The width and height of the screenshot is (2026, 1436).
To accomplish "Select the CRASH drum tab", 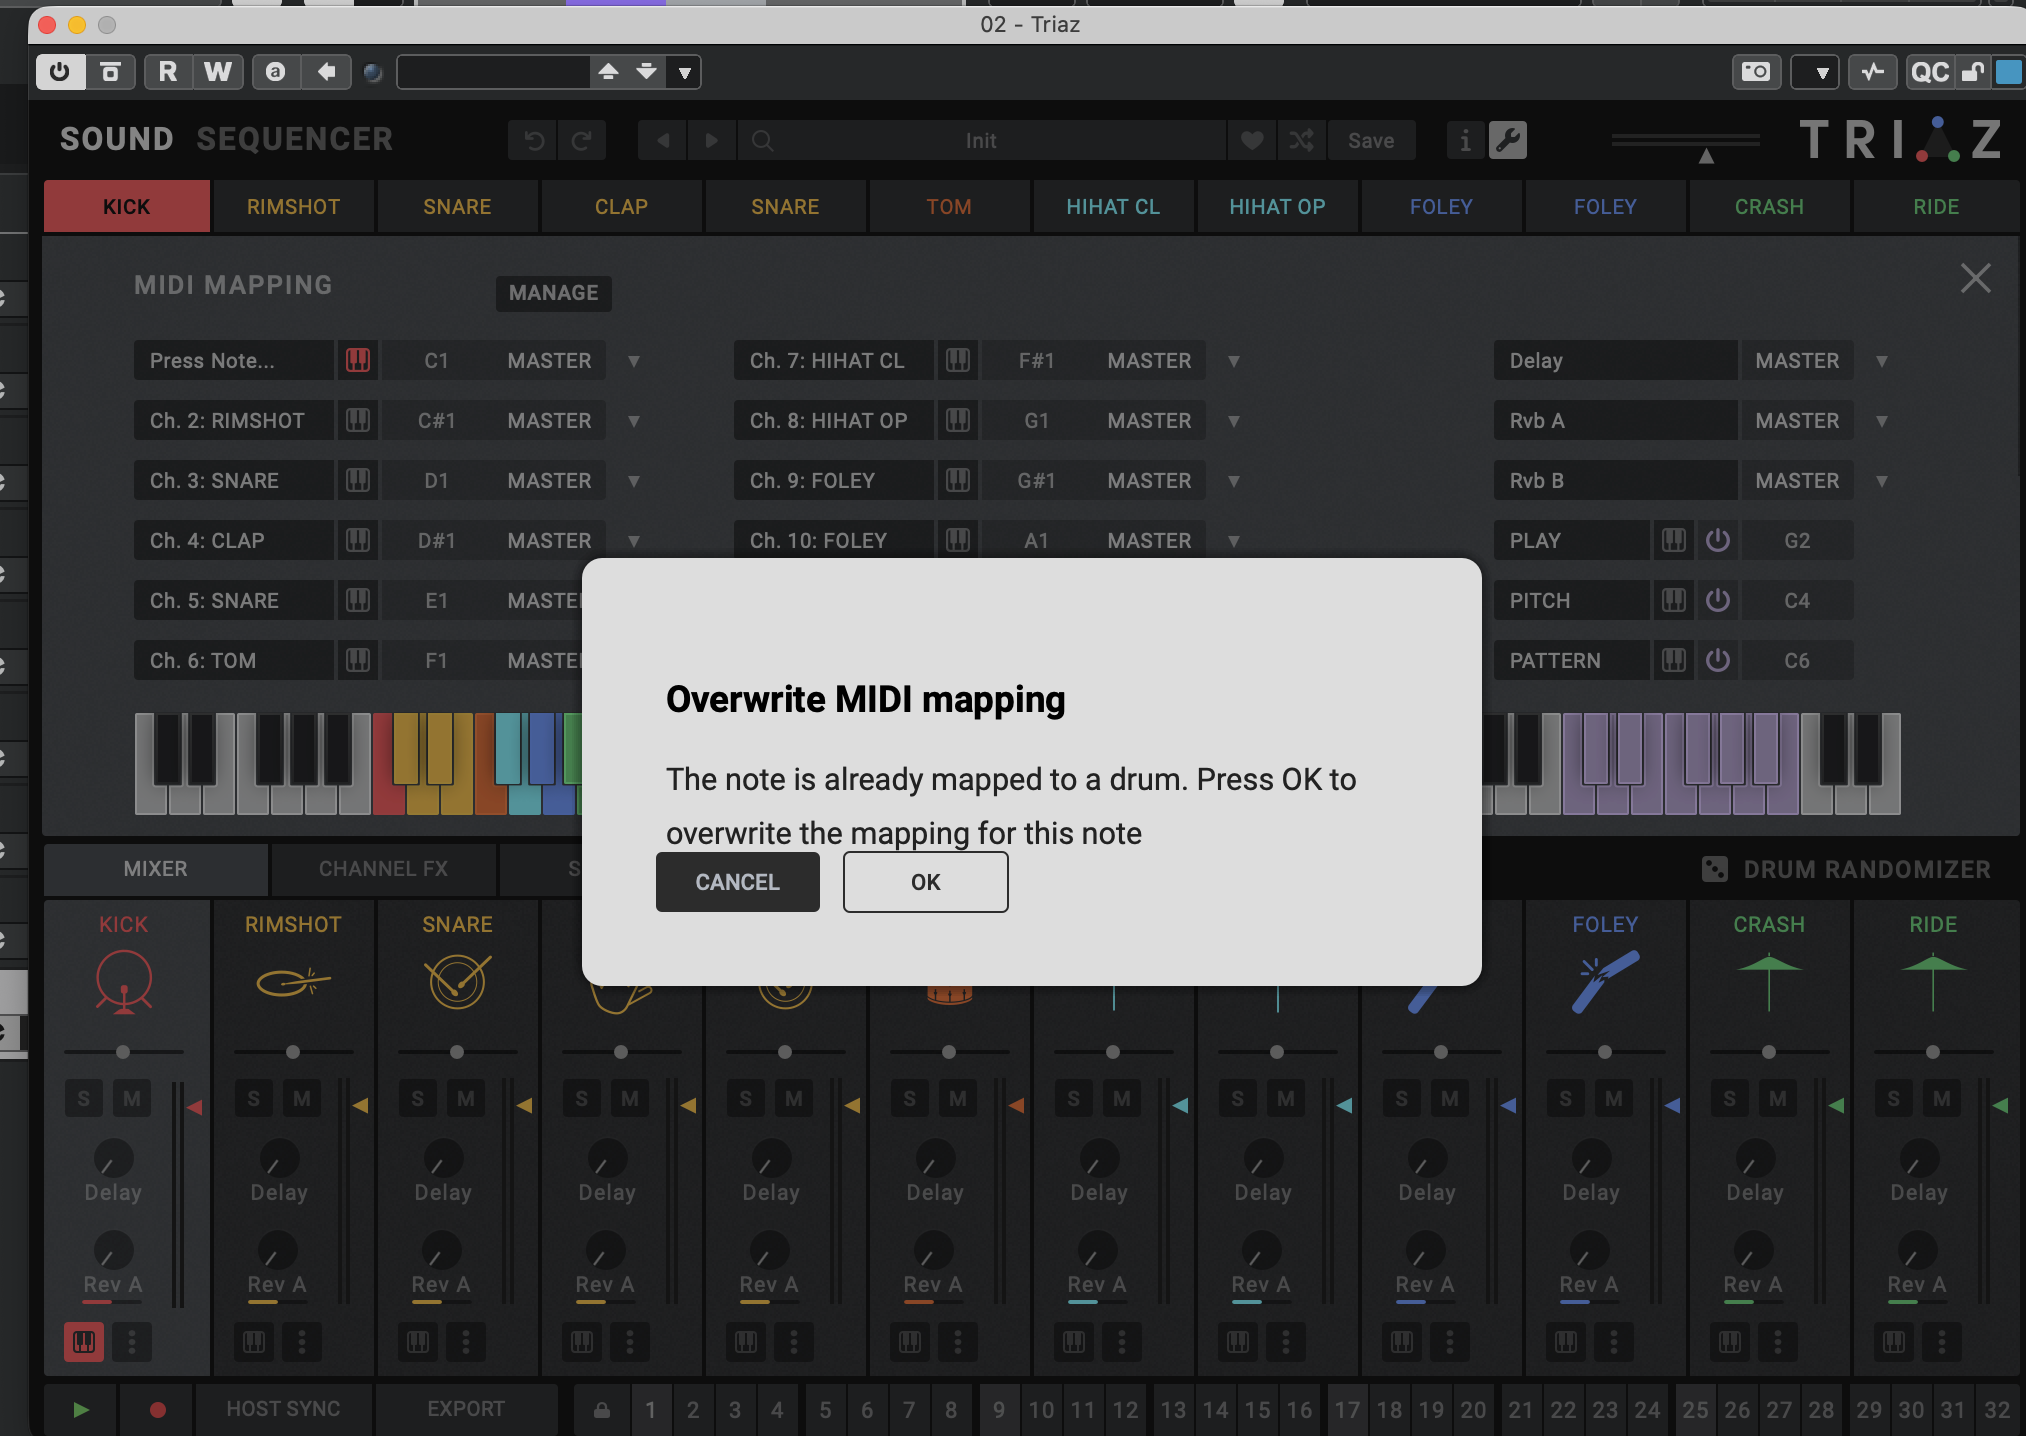I will 1769,207.
